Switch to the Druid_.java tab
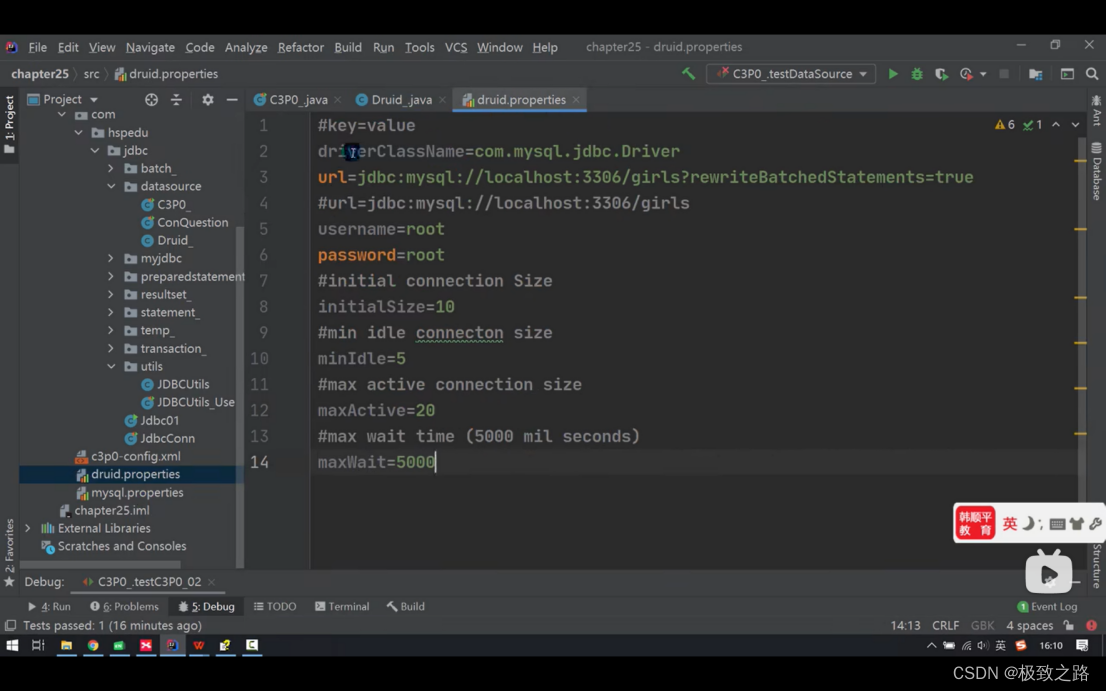The image size is (1106, 692). tap(401, 100)
